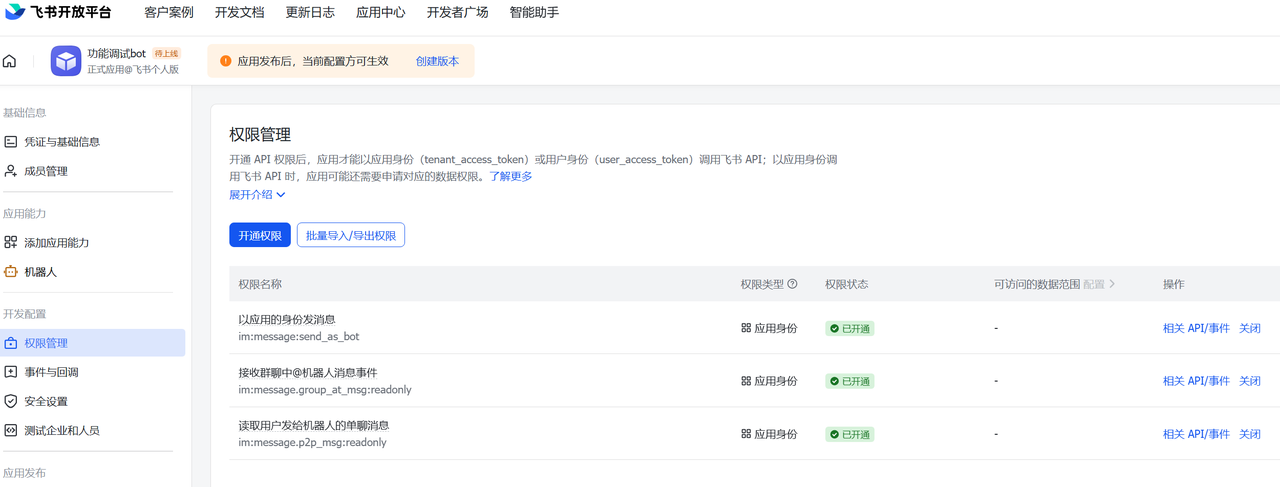Click the 凭证与基础信息 sidebar icon
The height and width of the screenshot is (487, 1280).
tap(10, 142)
